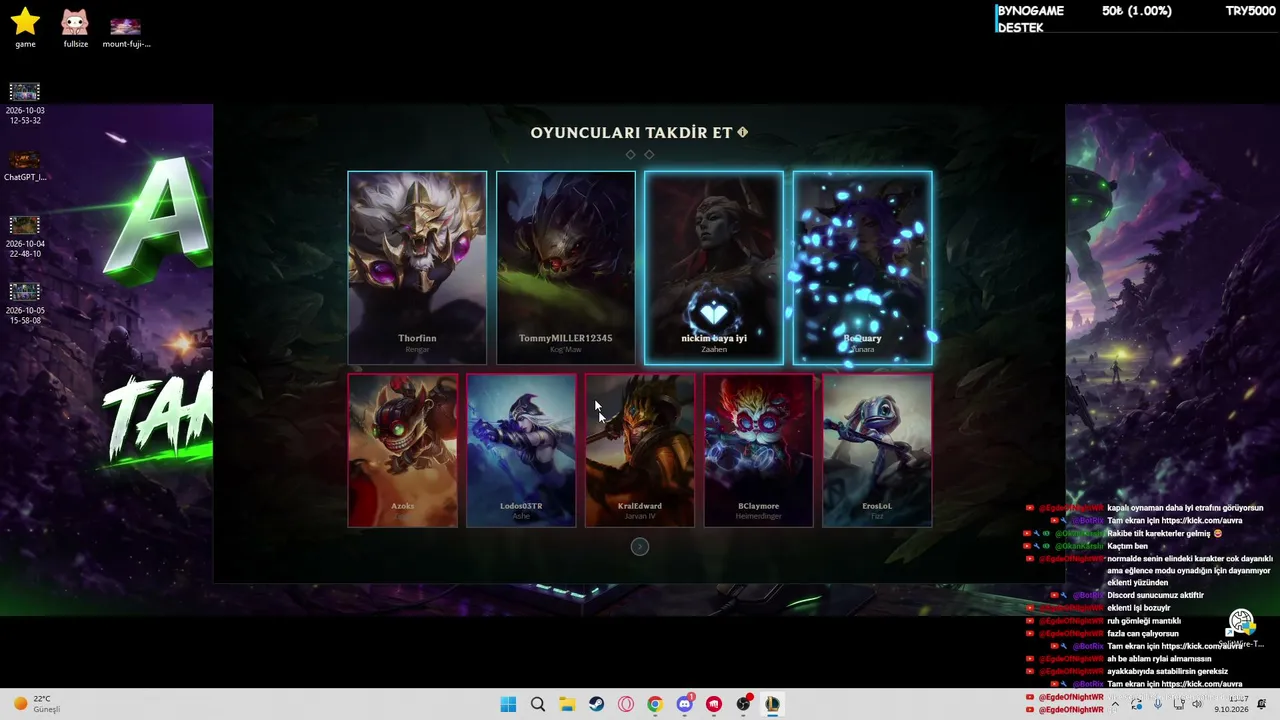
Task: Honor enemy player Azoks
Action: [x=403, y=450]
